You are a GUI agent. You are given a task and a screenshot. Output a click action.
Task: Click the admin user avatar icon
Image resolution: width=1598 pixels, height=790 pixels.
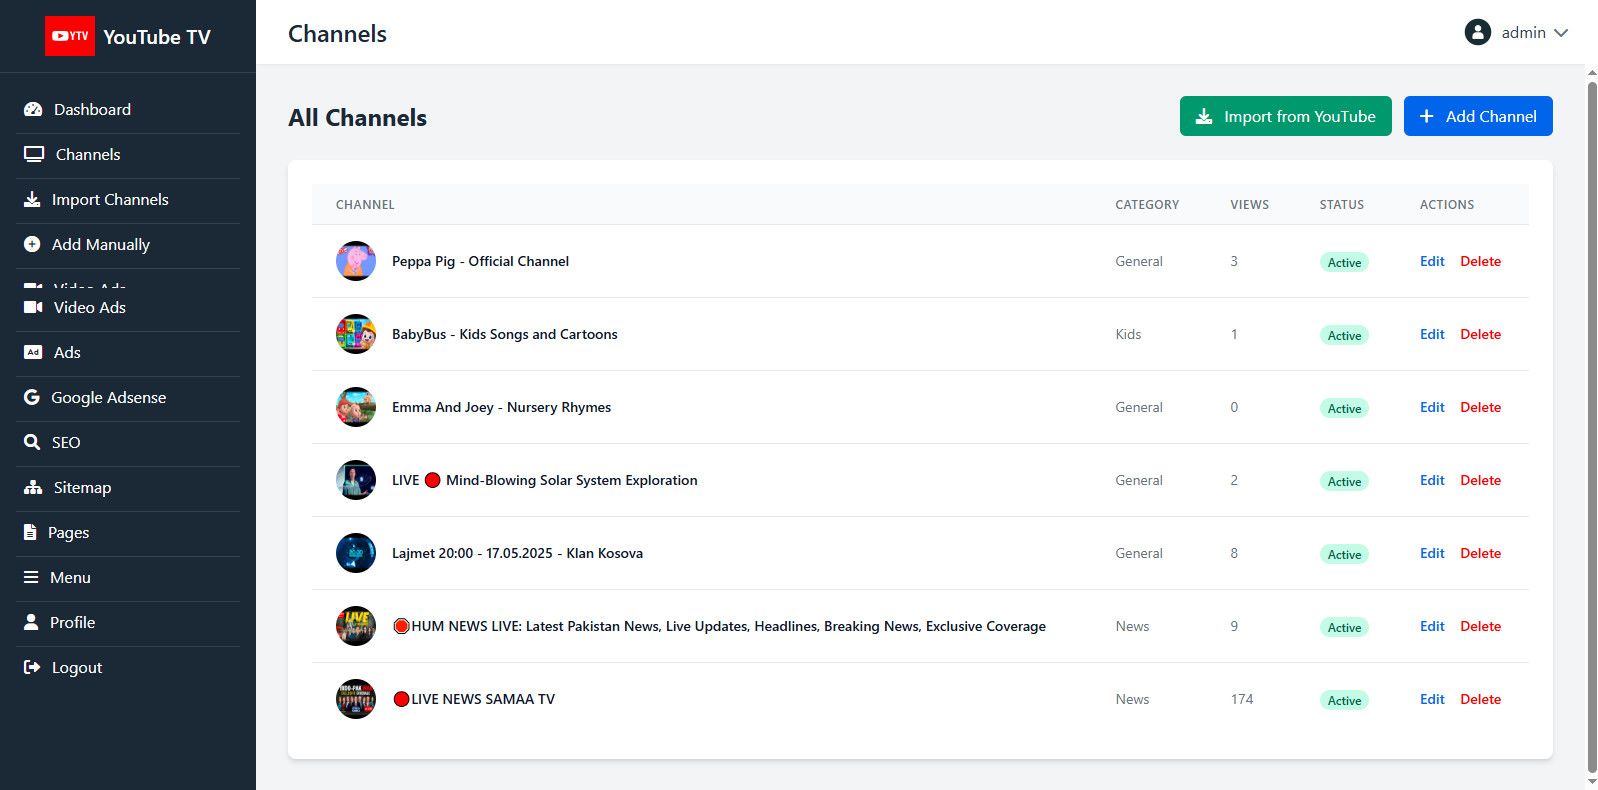point(1477,32)
